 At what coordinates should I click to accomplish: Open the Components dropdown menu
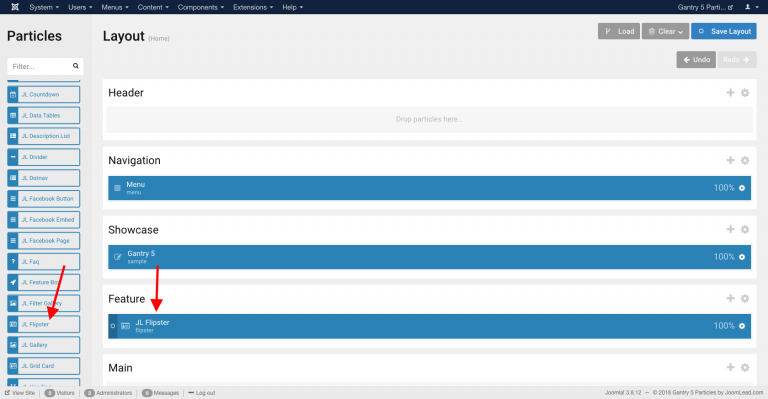tap(201, 7)
